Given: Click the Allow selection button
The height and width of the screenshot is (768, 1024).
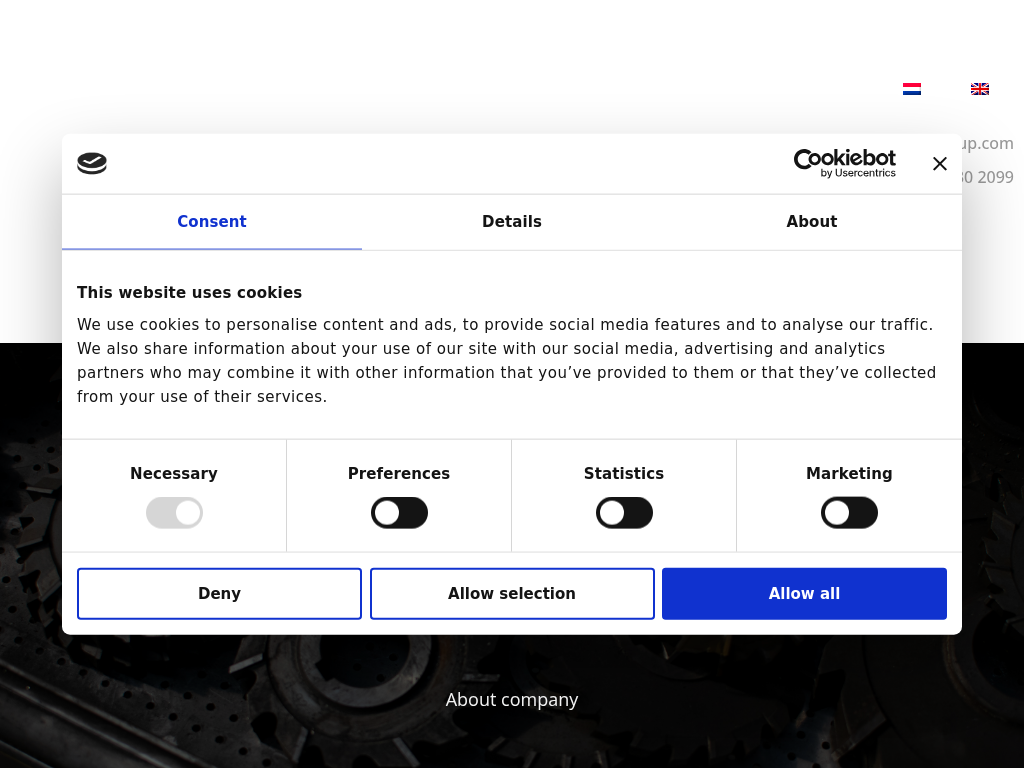Looking at the screenshot, I should tap(512, 594).
